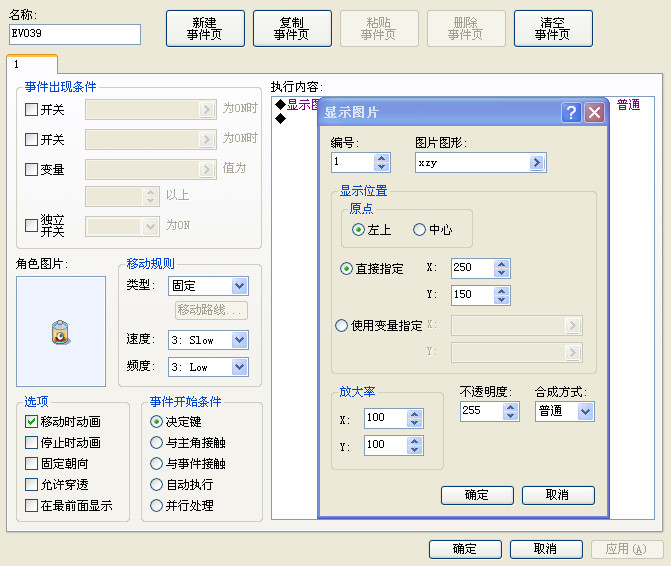The height and width of the screenshot is (566, 671).
Task: Open the 频度 3: Low dropdown
Action: point(239,367)
